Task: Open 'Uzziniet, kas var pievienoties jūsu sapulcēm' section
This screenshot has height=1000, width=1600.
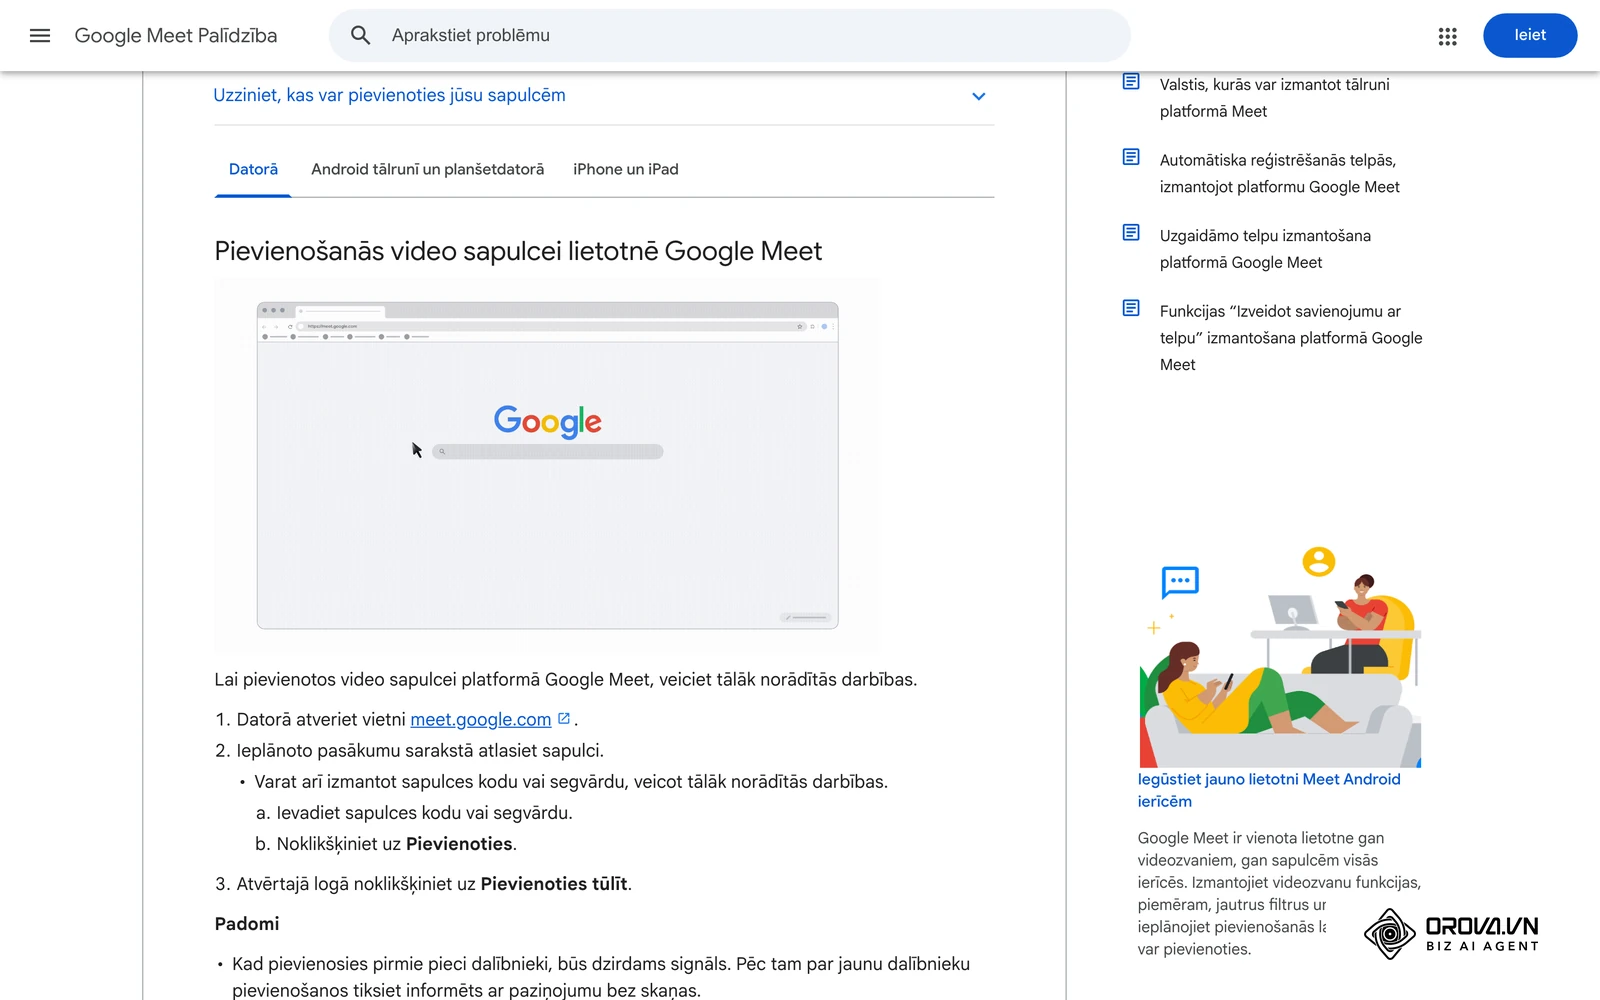Action: pyautogui.click(x=604, y=96)
